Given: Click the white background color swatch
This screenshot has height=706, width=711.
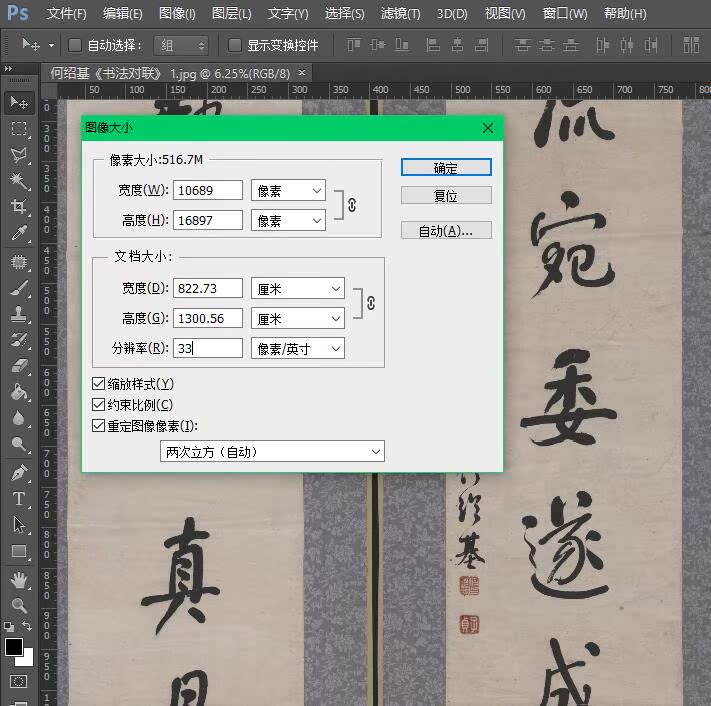Looking at the screenshot, I should pyautogui.click(x=27, y=659).
